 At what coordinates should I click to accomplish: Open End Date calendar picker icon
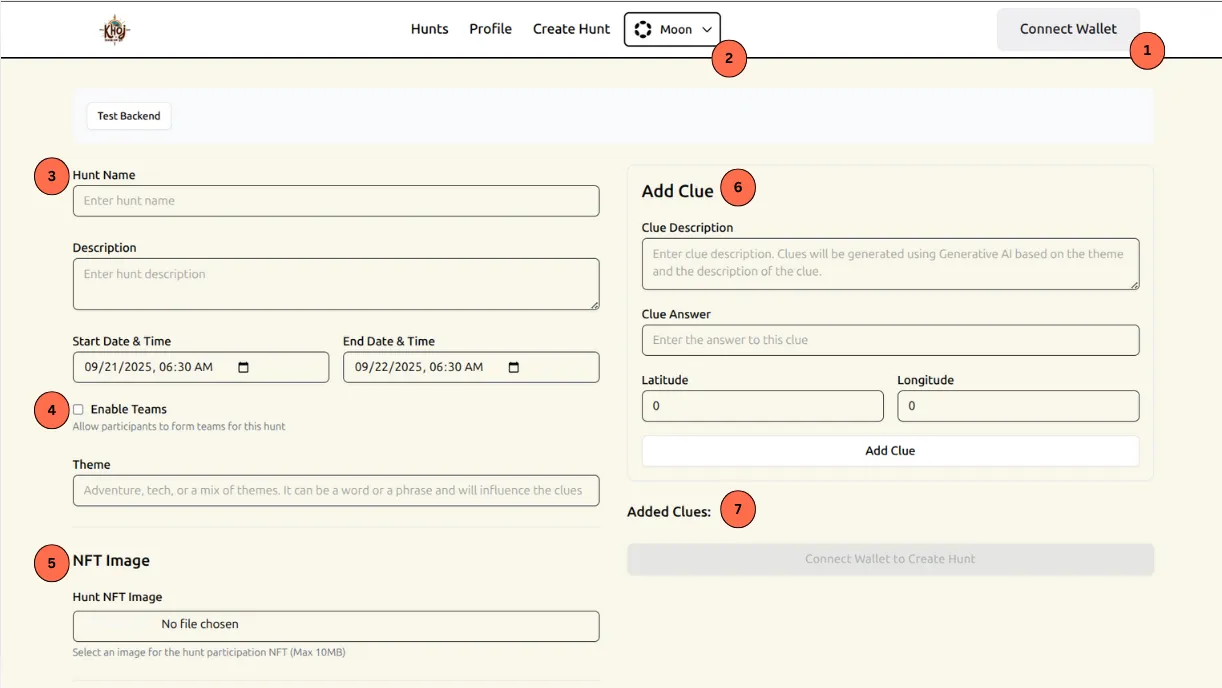point(514,367)
